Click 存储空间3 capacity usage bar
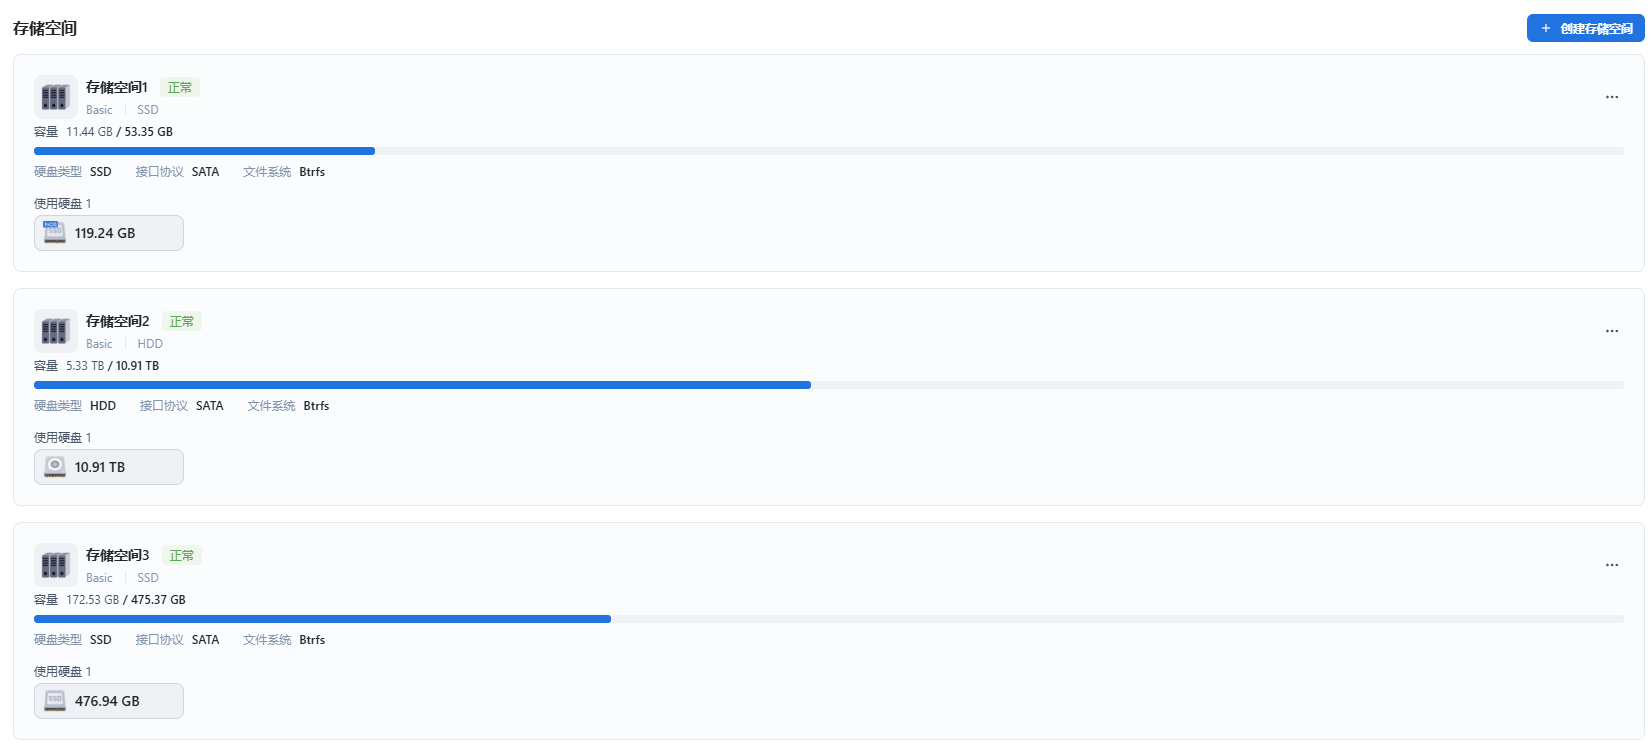Viewport: 1651px width, 755px height. [829, 619]
